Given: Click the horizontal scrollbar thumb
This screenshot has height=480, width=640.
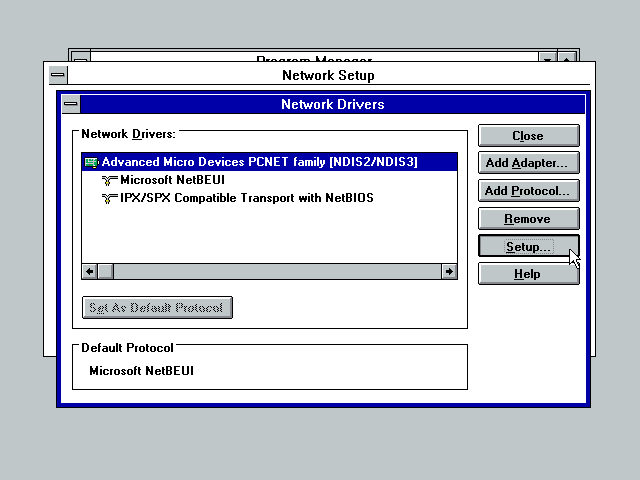Looking at the screenshot, I should tap(105, 271).
